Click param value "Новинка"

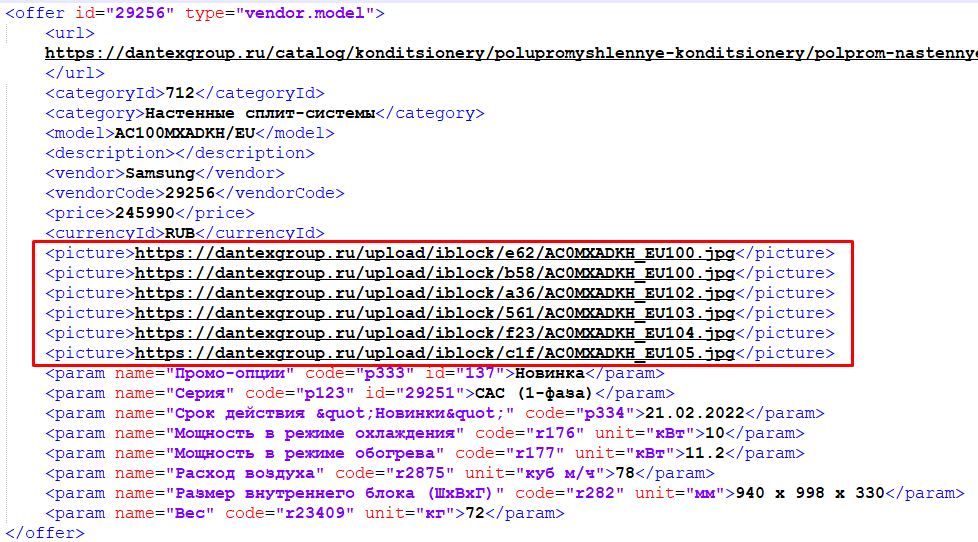550,373
